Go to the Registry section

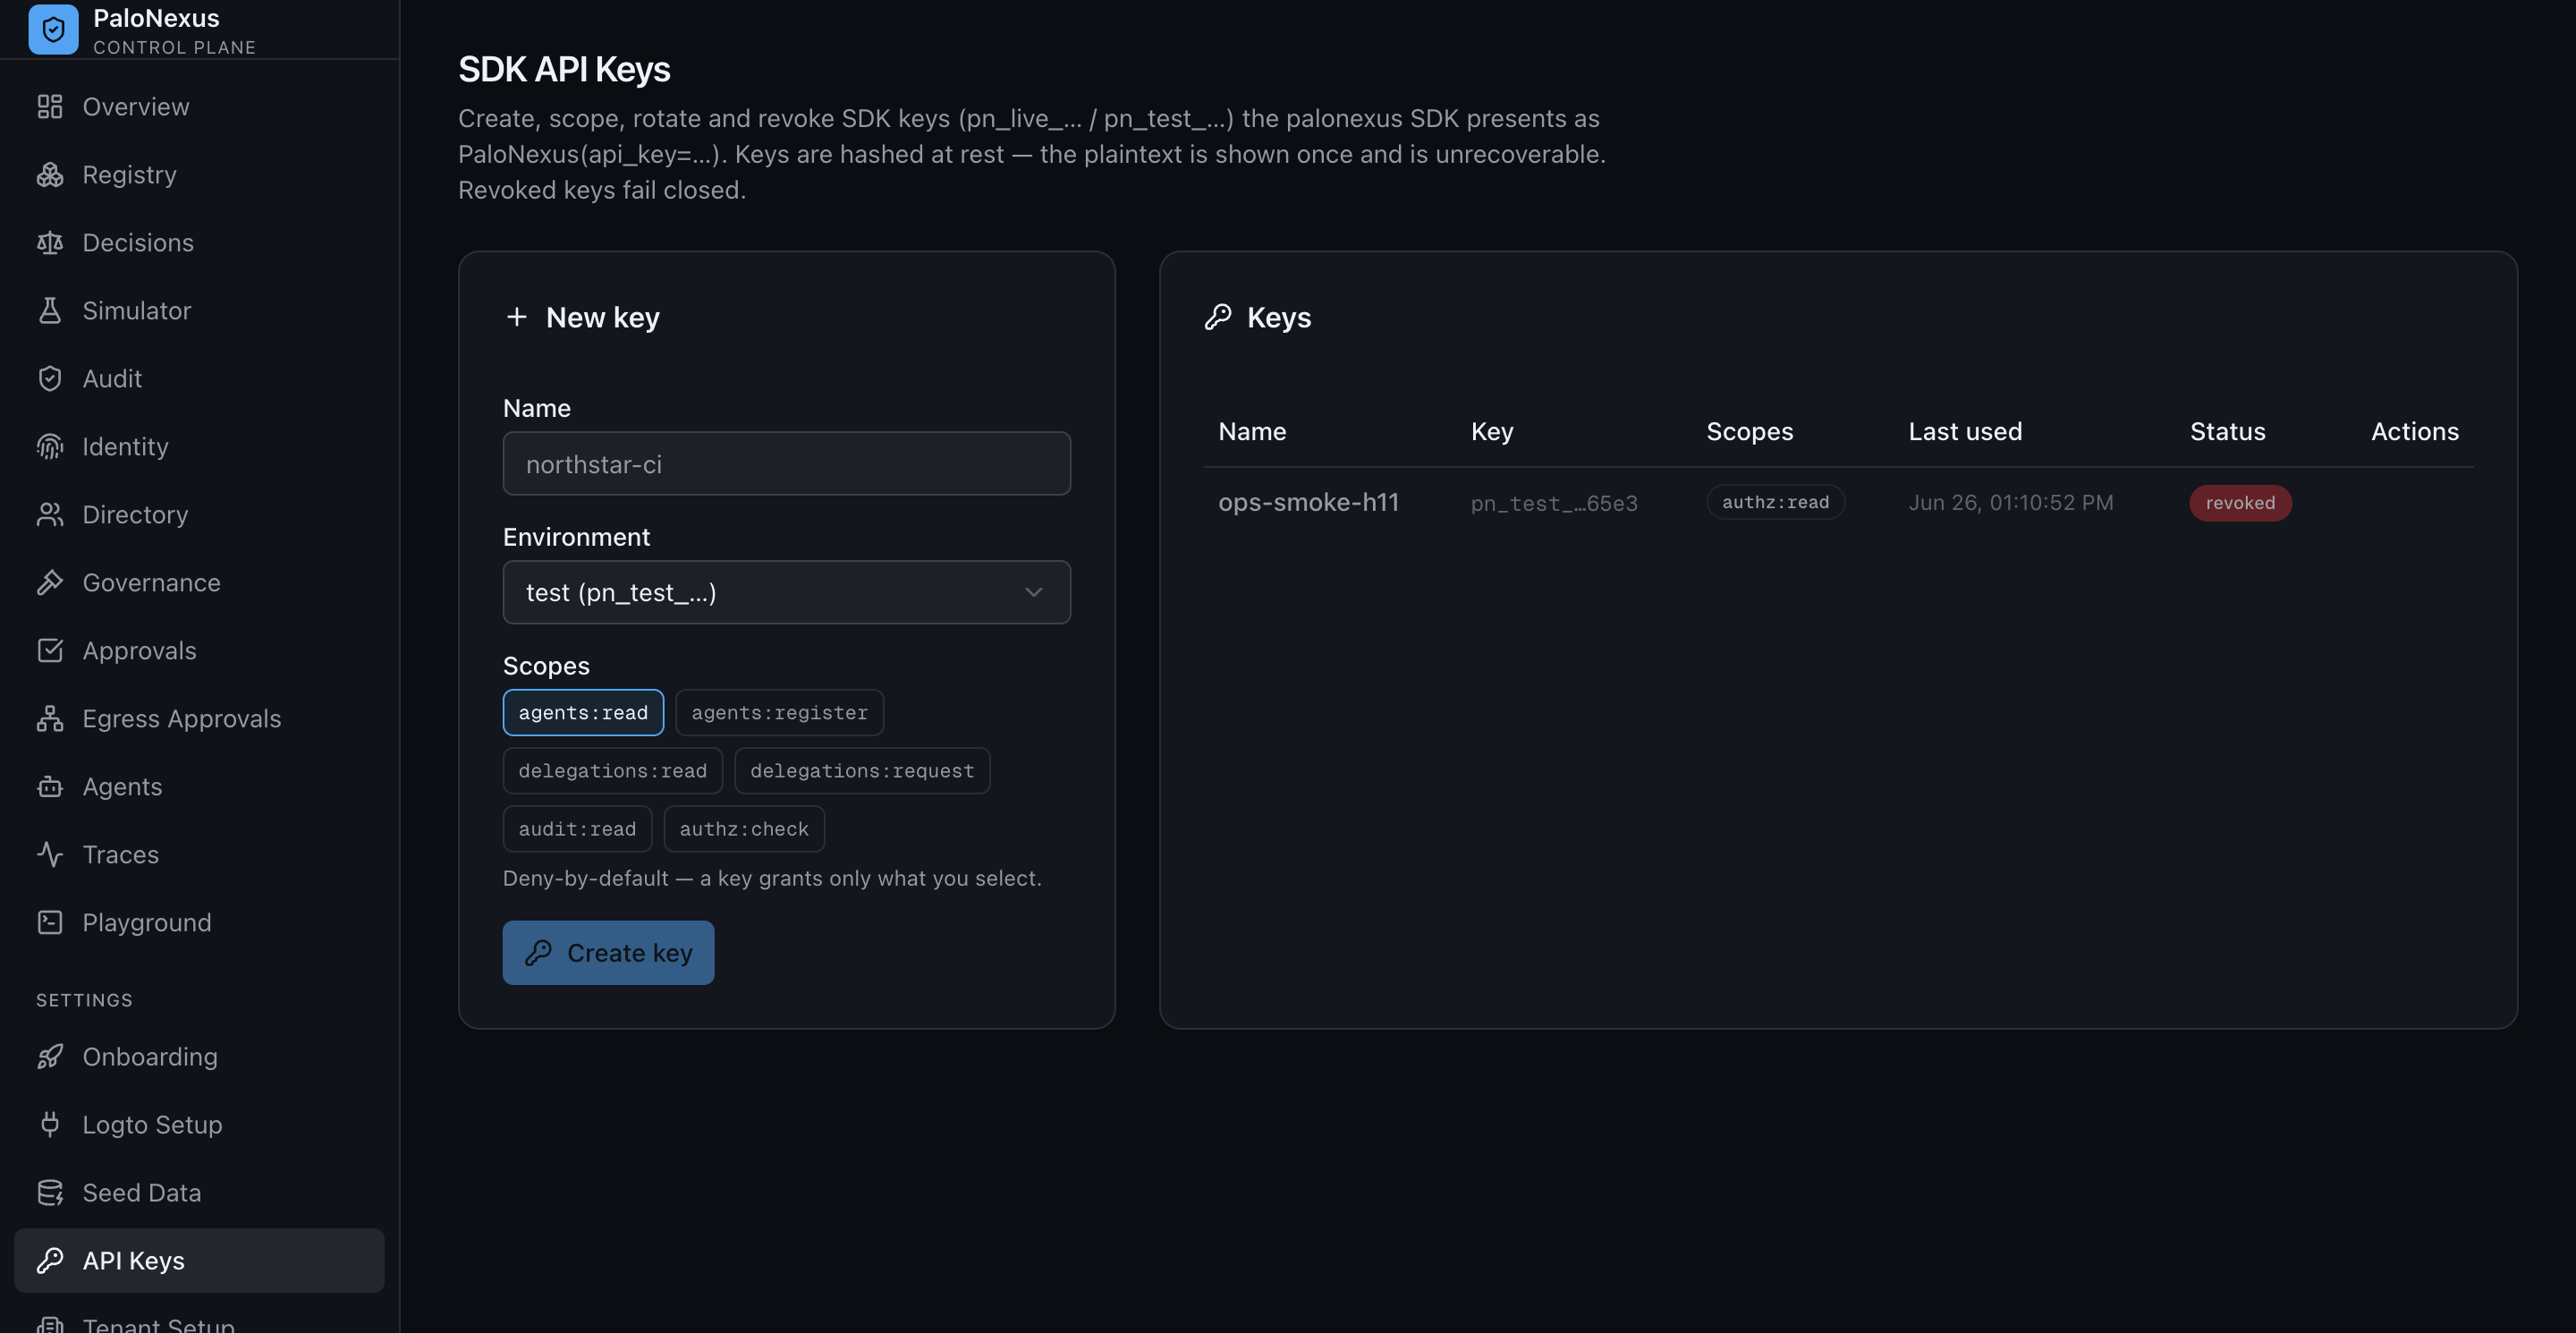click(x=199, y=174)
